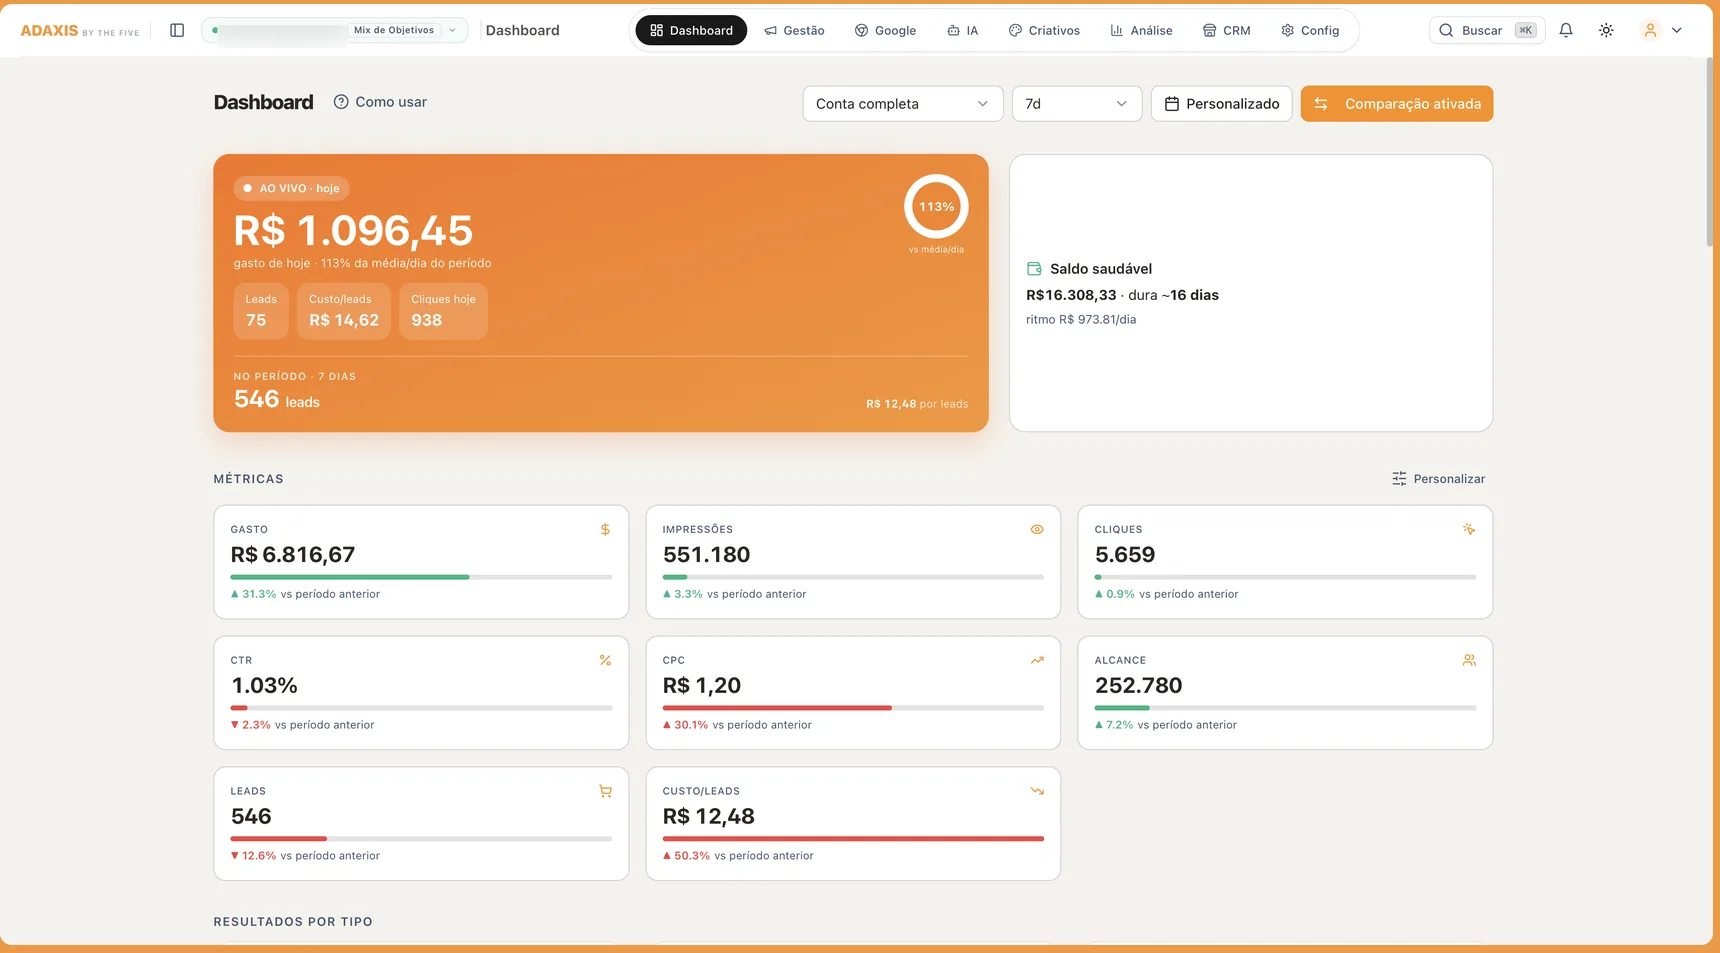
Task: Go to the Criativos tab
Action: click(1044, 30)
